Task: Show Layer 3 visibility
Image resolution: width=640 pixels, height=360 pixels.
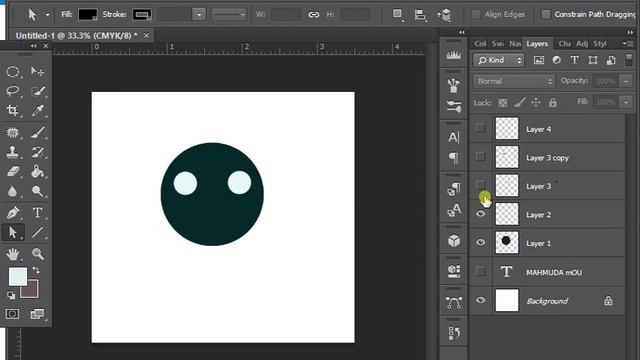Action: tap(480, 184)
